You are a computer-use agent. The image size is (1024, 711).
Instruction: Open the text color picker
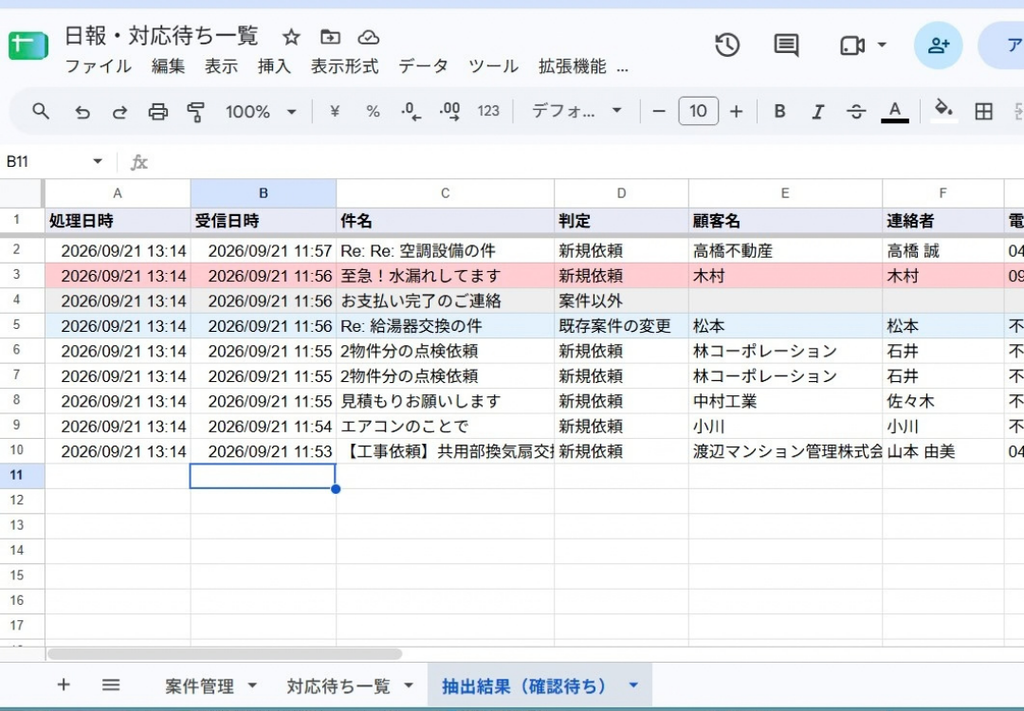(895, 112)
